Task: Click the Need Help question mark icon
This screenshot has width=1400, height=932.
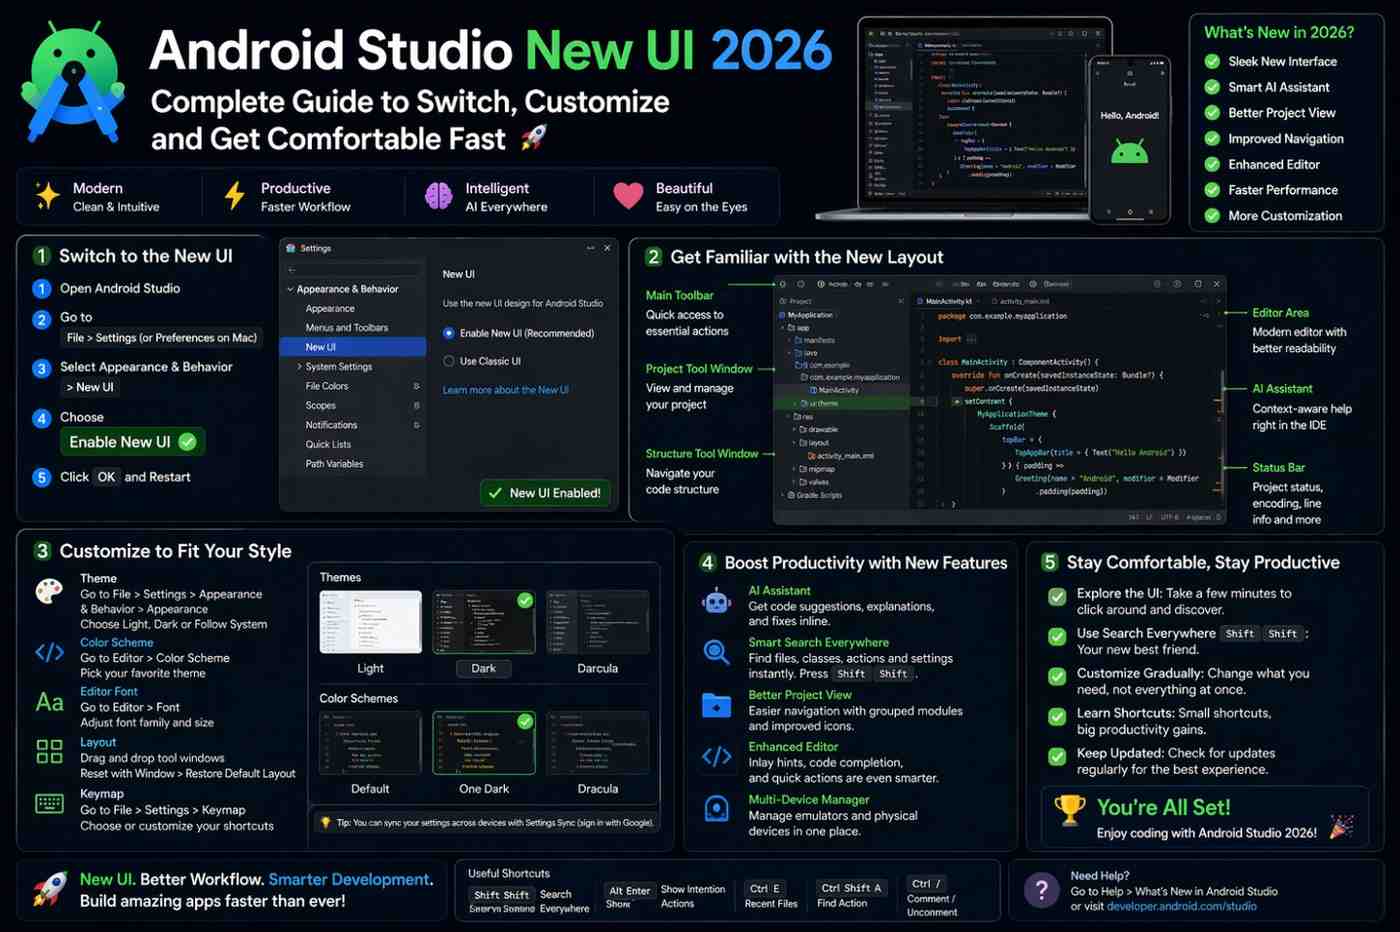Action: click(1041, 889)
